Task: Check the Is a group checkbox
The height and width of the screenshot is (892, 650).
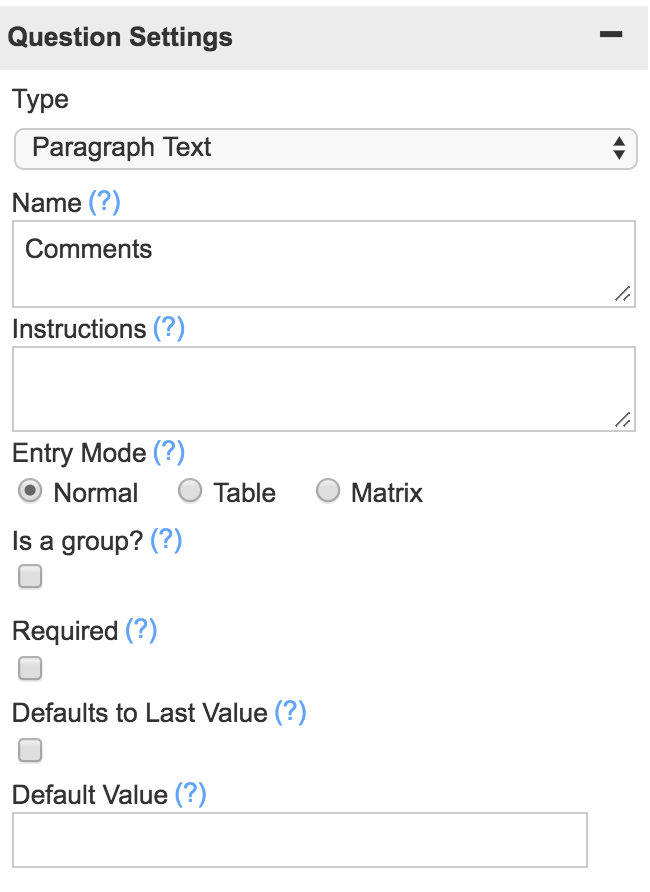Action: click(x=29, y=577)
